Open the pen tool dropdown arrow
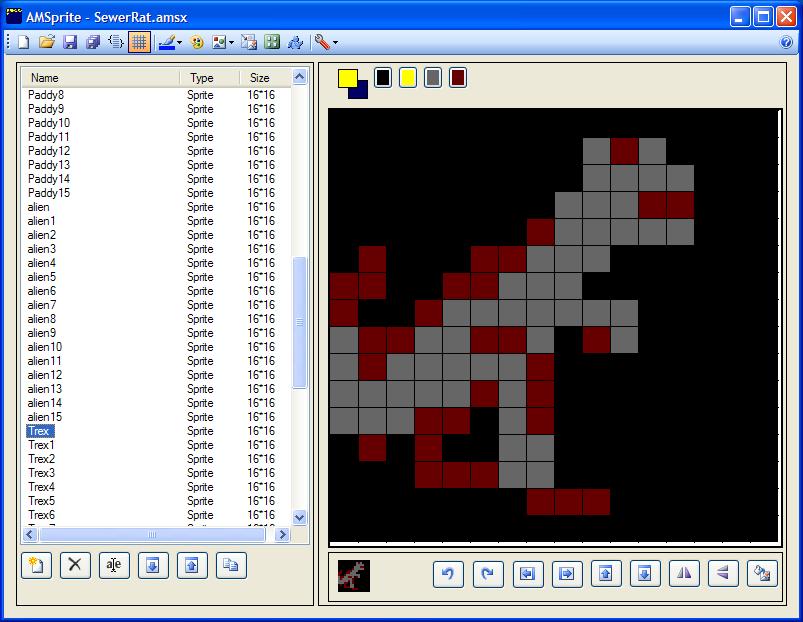803x622 pixels. (x=179, y=43)
